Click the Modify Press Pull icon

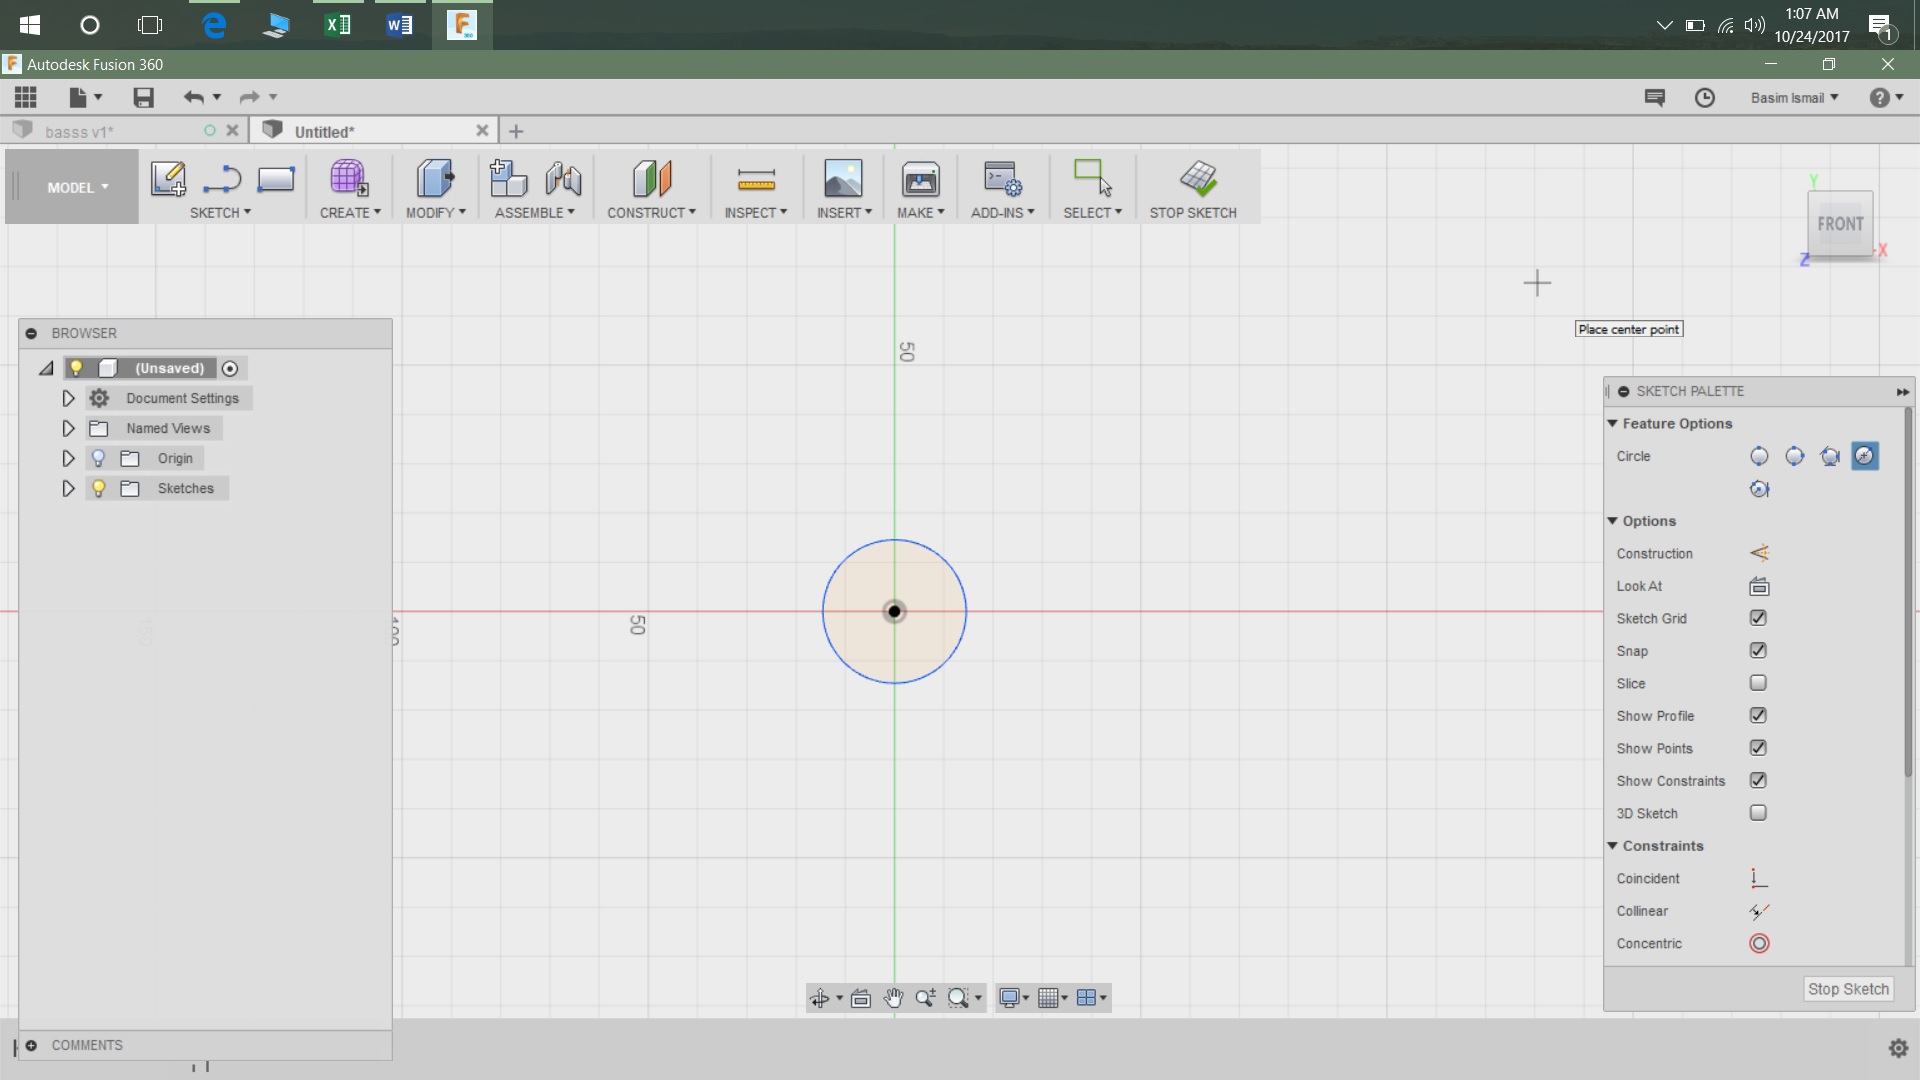[x=434, y=178]
